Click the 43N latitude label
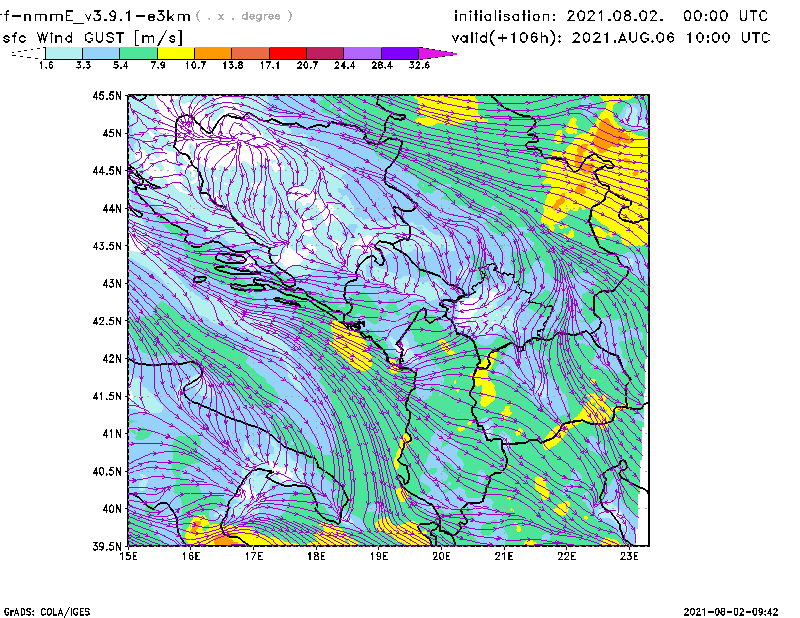The image size is (800, 618). point(112,283)
